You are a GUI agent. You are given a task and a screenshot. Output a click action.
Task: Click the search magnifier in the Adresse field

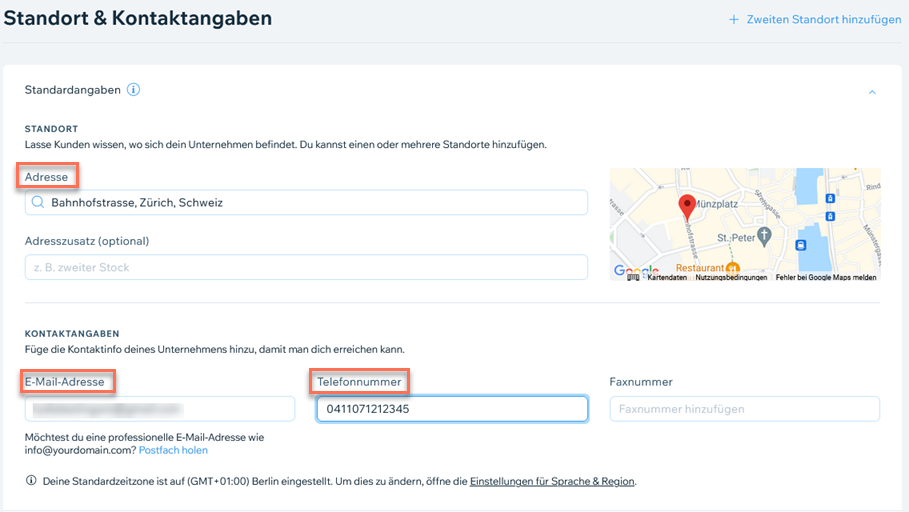tap(38, 202)
